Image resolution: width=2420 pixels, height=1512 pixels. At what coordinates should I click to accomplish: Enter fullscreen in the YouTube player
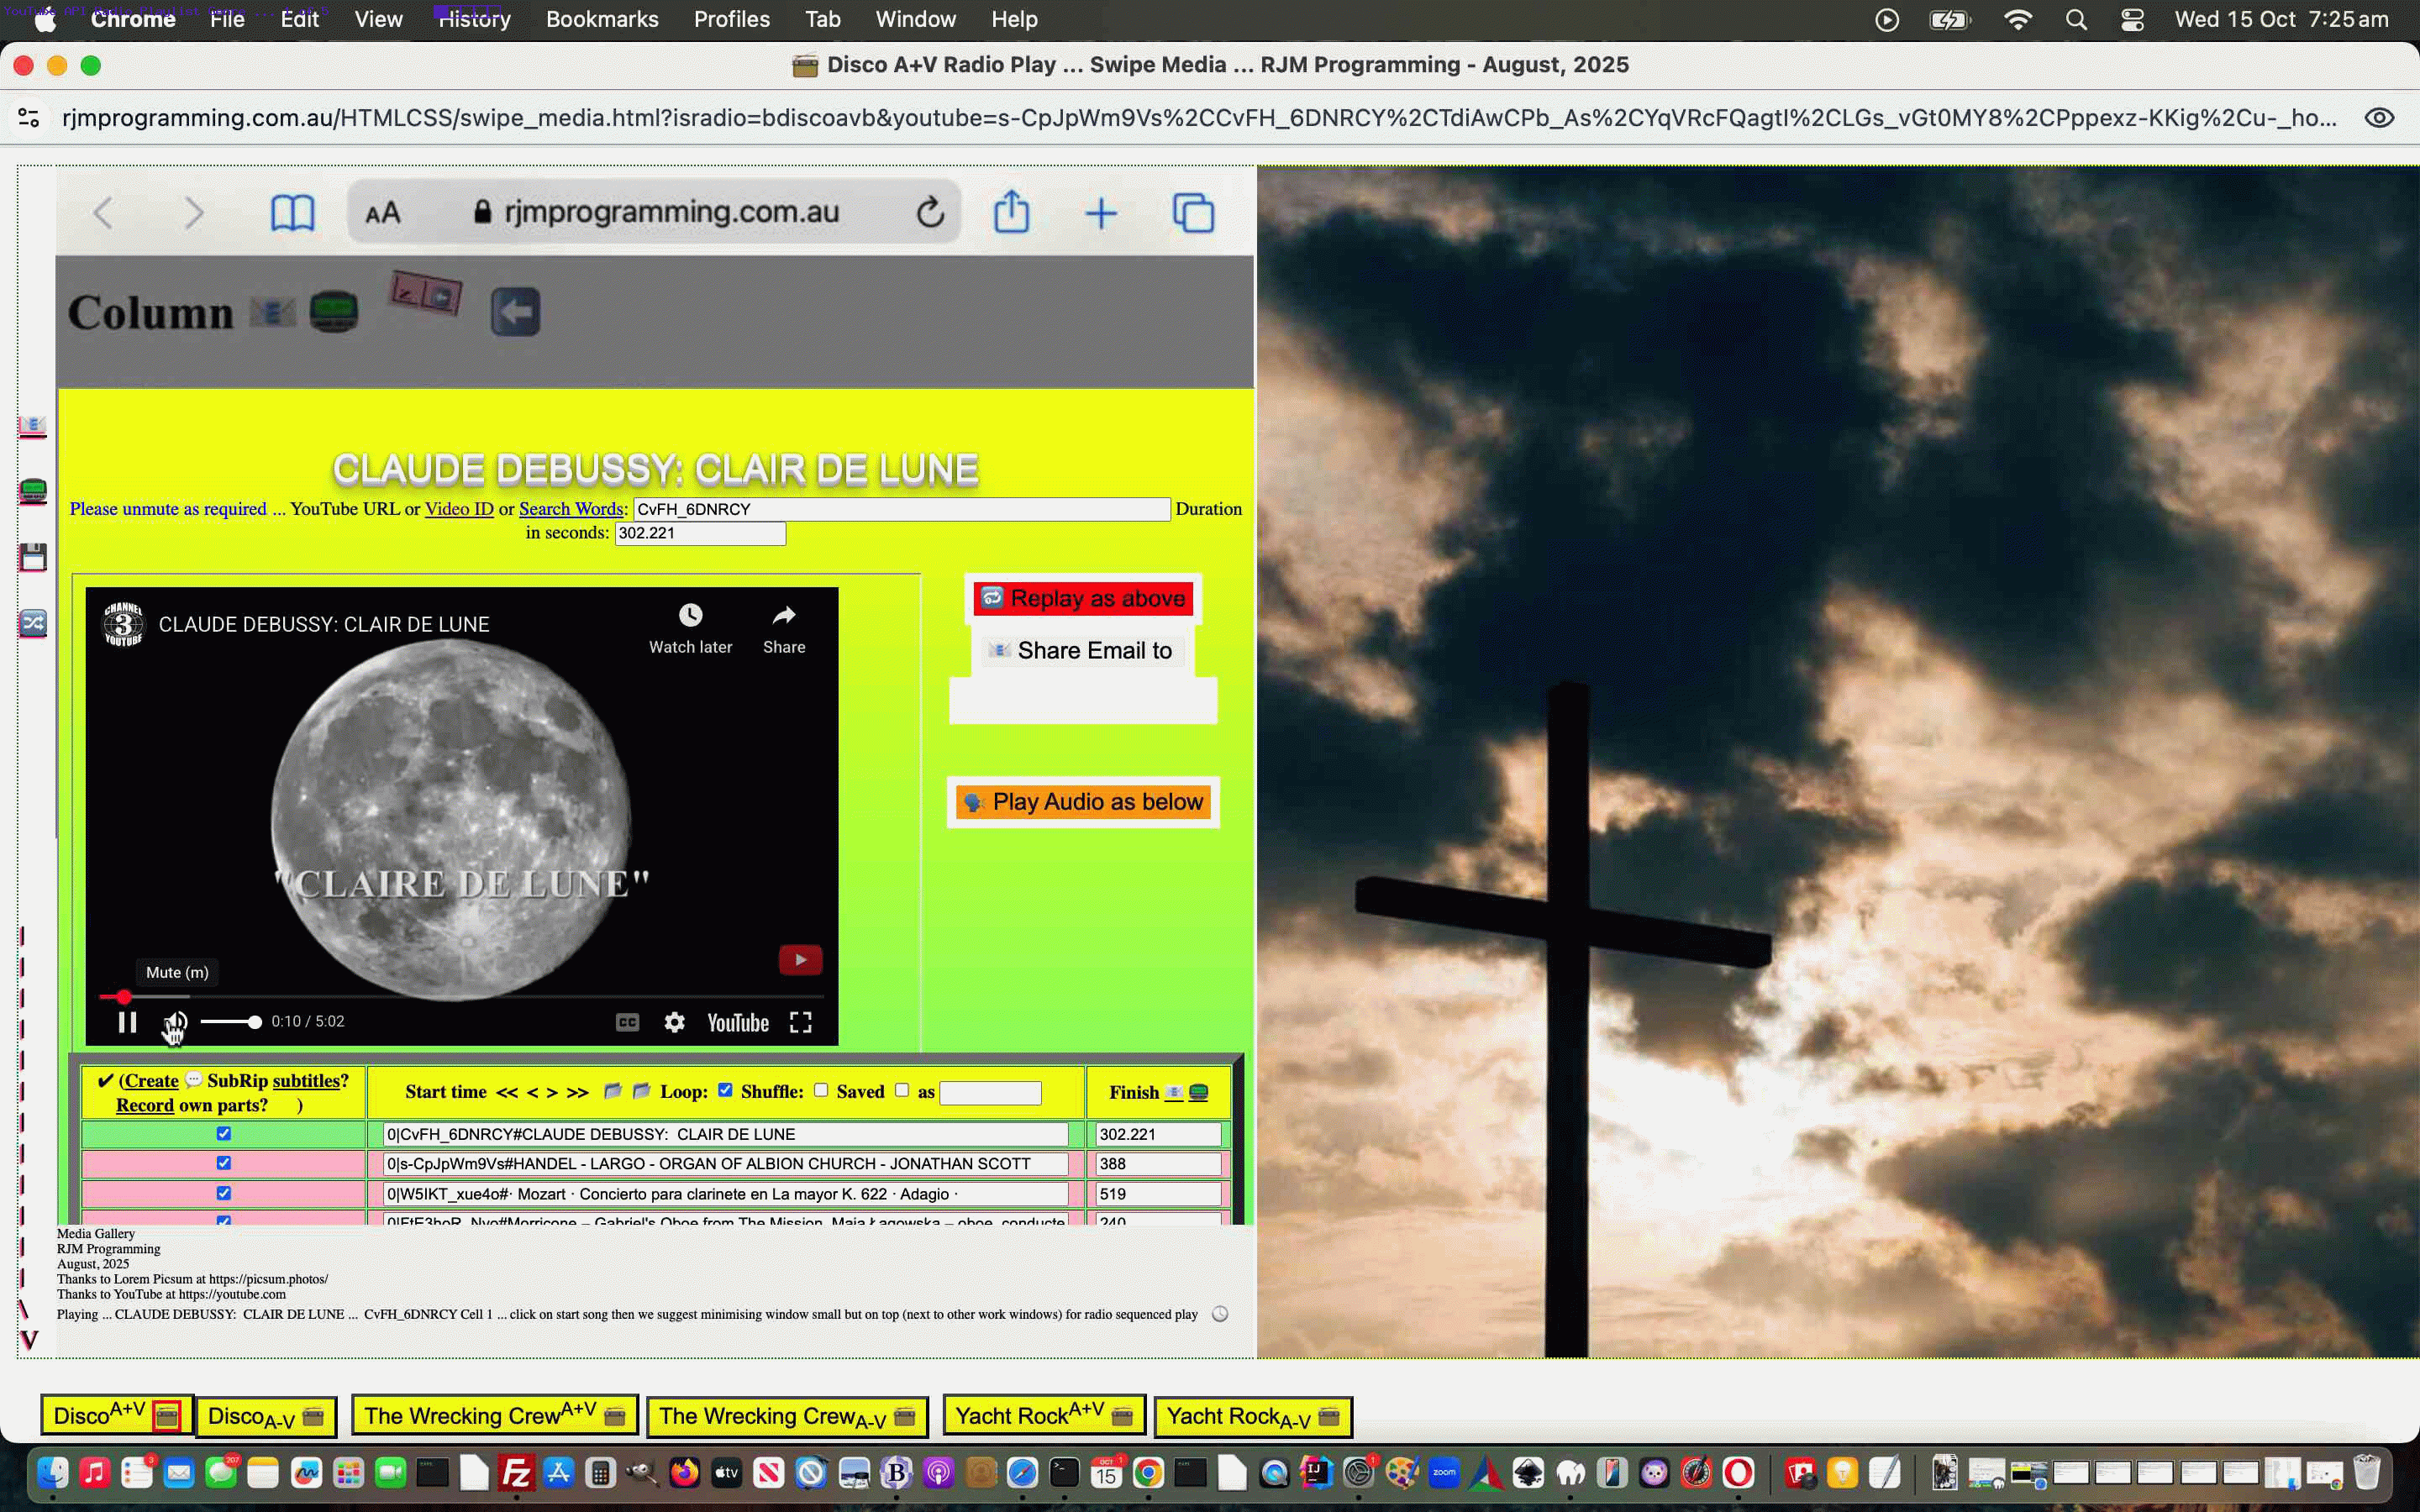[800, 1022]
